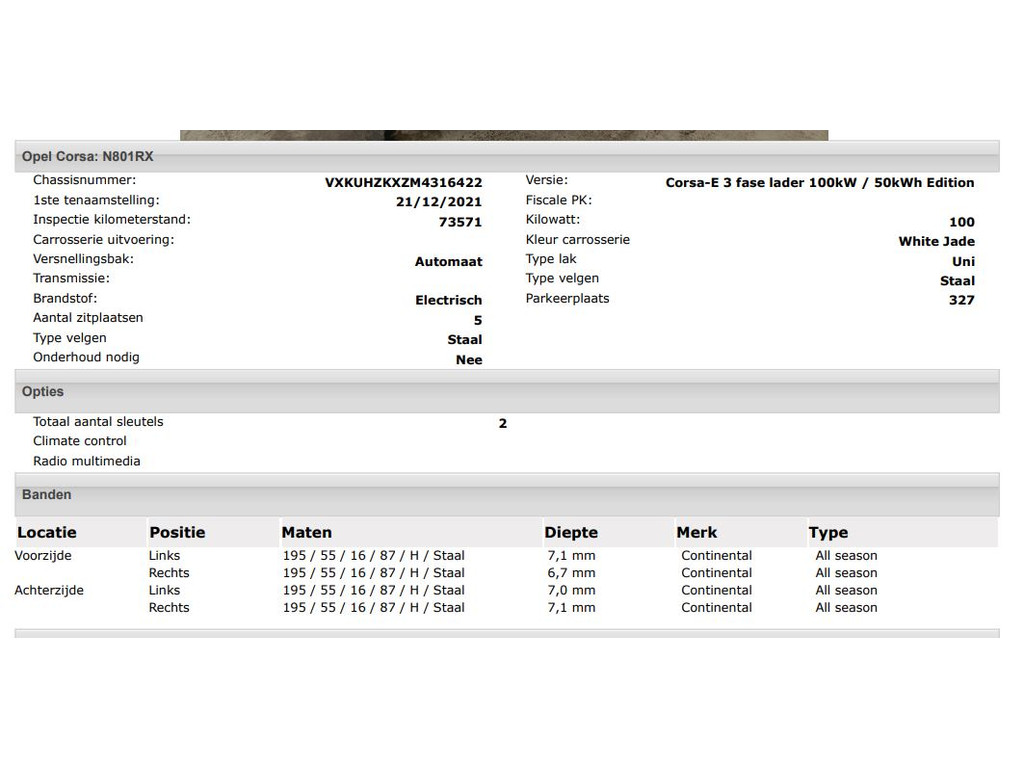Click the White Jade color value
The height and width of the screenshot is (768, 1024).
coord(936,242)
